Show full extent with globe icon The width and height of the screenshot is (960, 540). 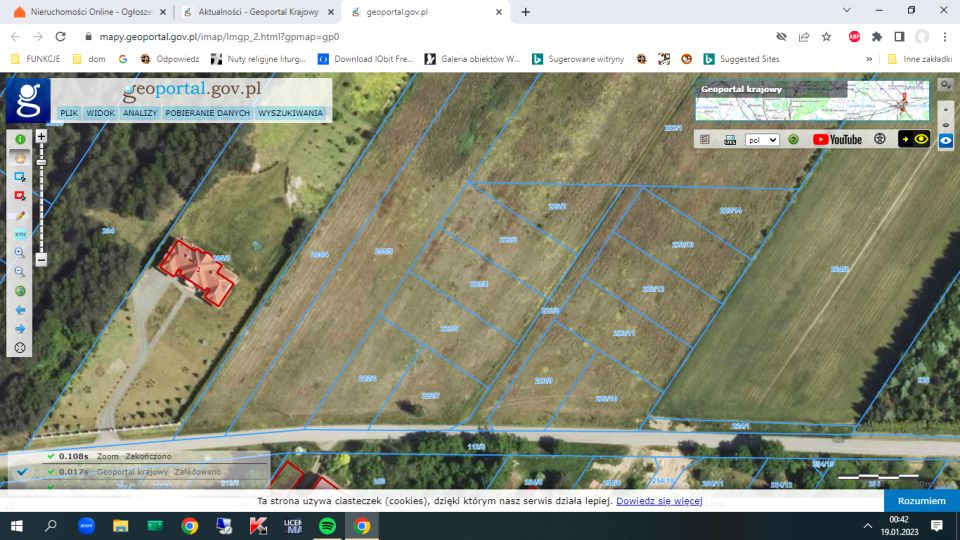tap(20, 291)
